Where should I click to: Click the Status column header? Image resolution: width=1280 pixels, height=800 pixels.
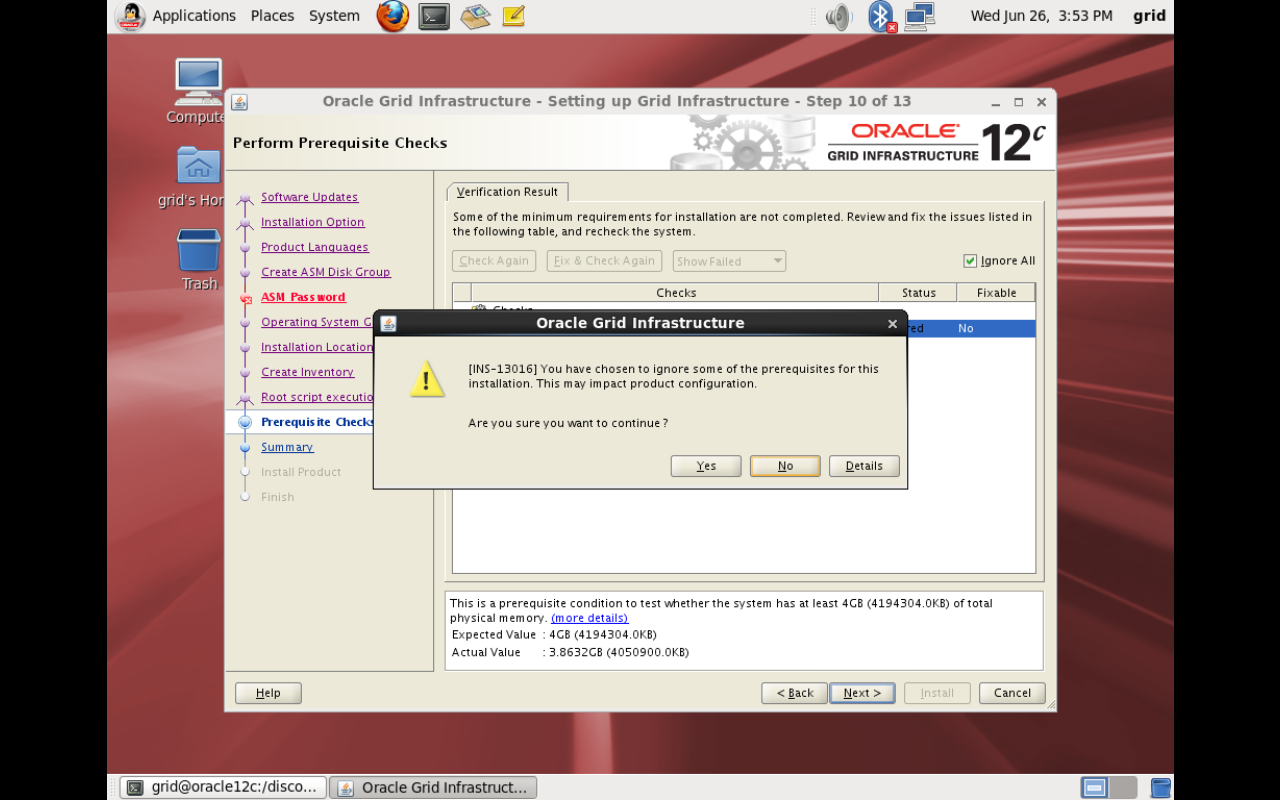pos(918,293)
